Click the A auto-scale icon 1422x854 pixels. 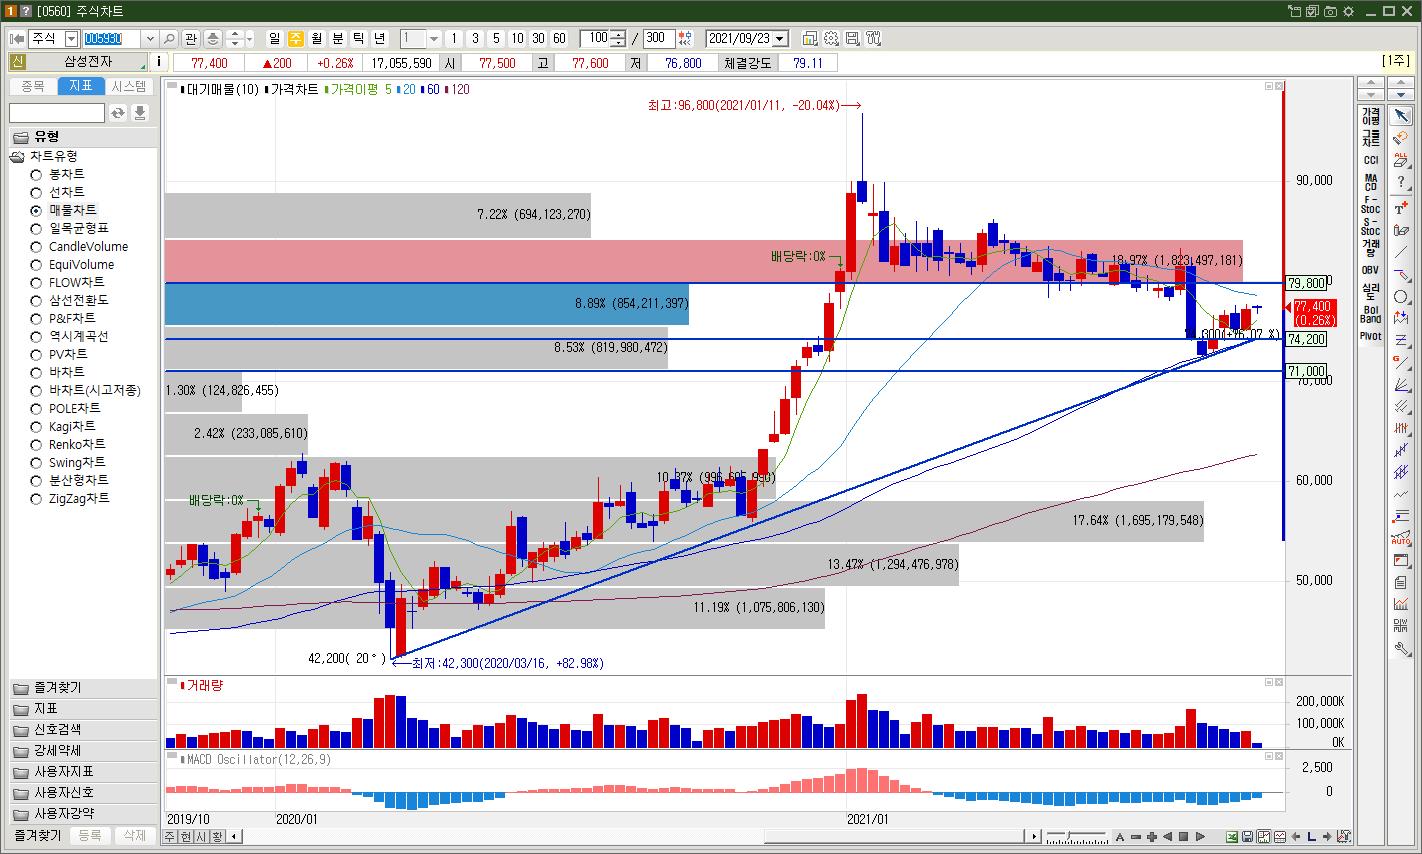click(x=1120, y=837)
